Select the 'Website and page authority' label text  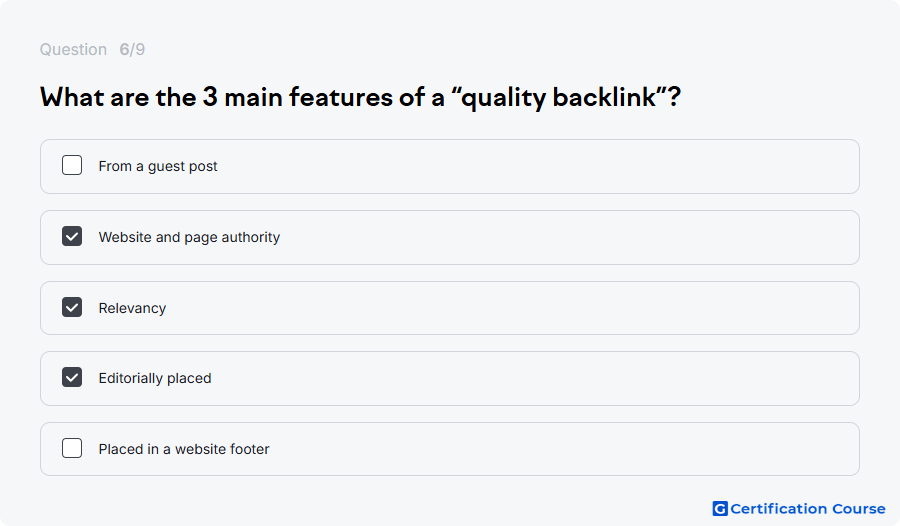click(189, 237)
